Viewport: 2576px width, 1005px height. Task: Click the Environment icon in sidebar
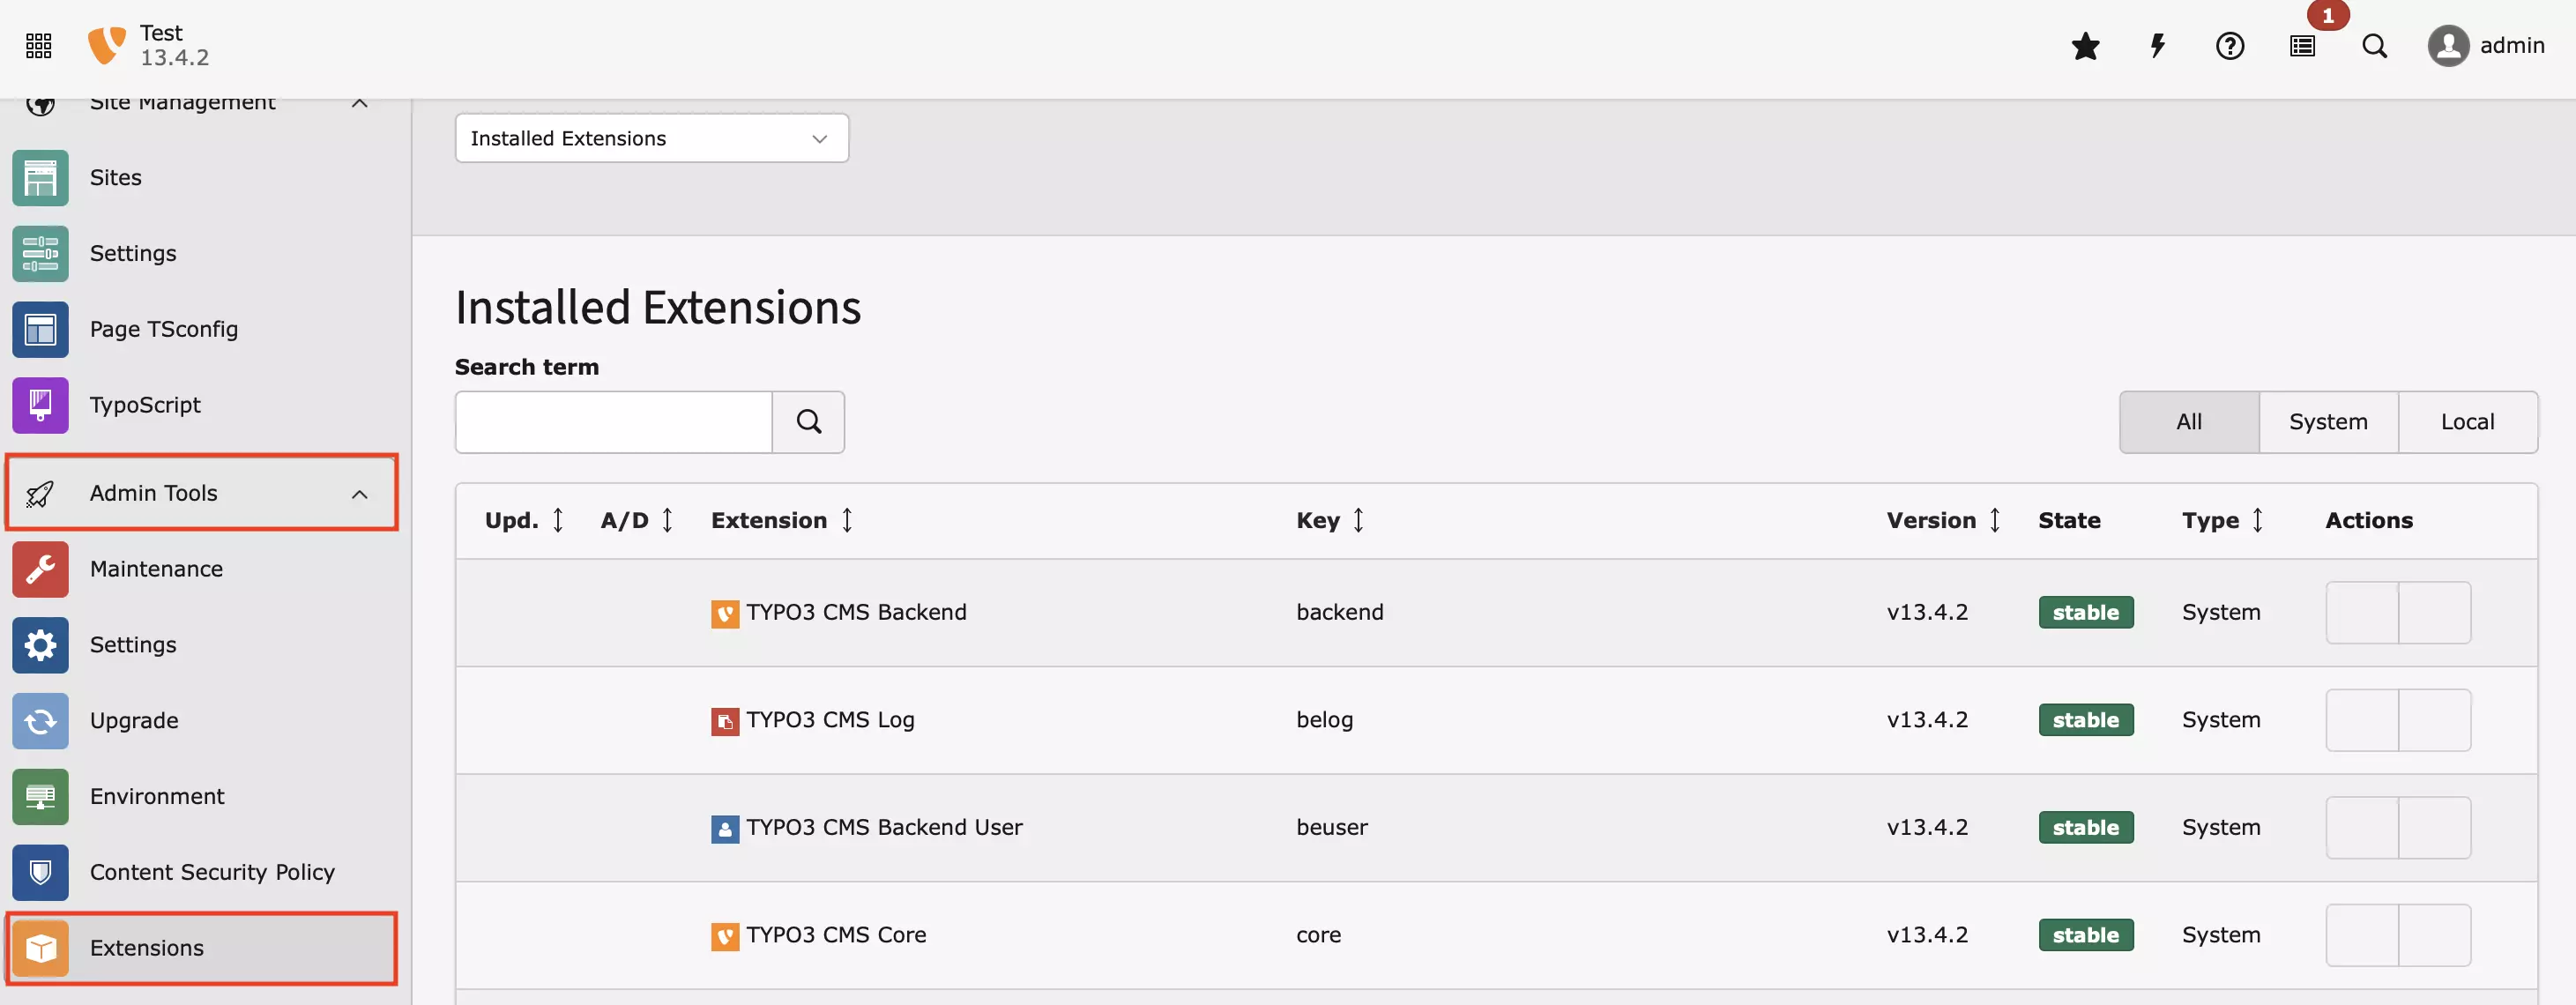coord(40,796)
